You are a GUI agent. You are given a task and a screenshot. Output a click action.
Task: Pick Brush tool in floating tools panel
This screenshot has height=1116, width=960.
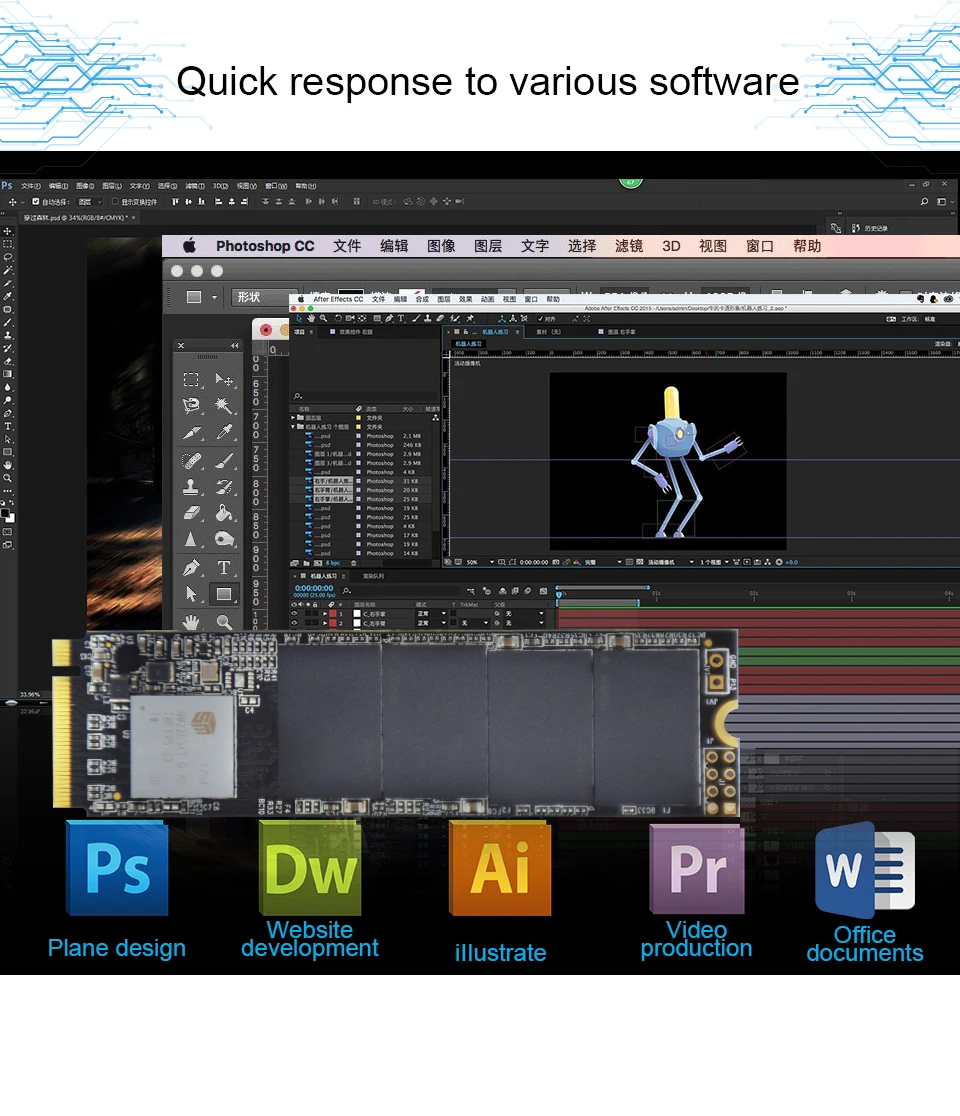223,460
